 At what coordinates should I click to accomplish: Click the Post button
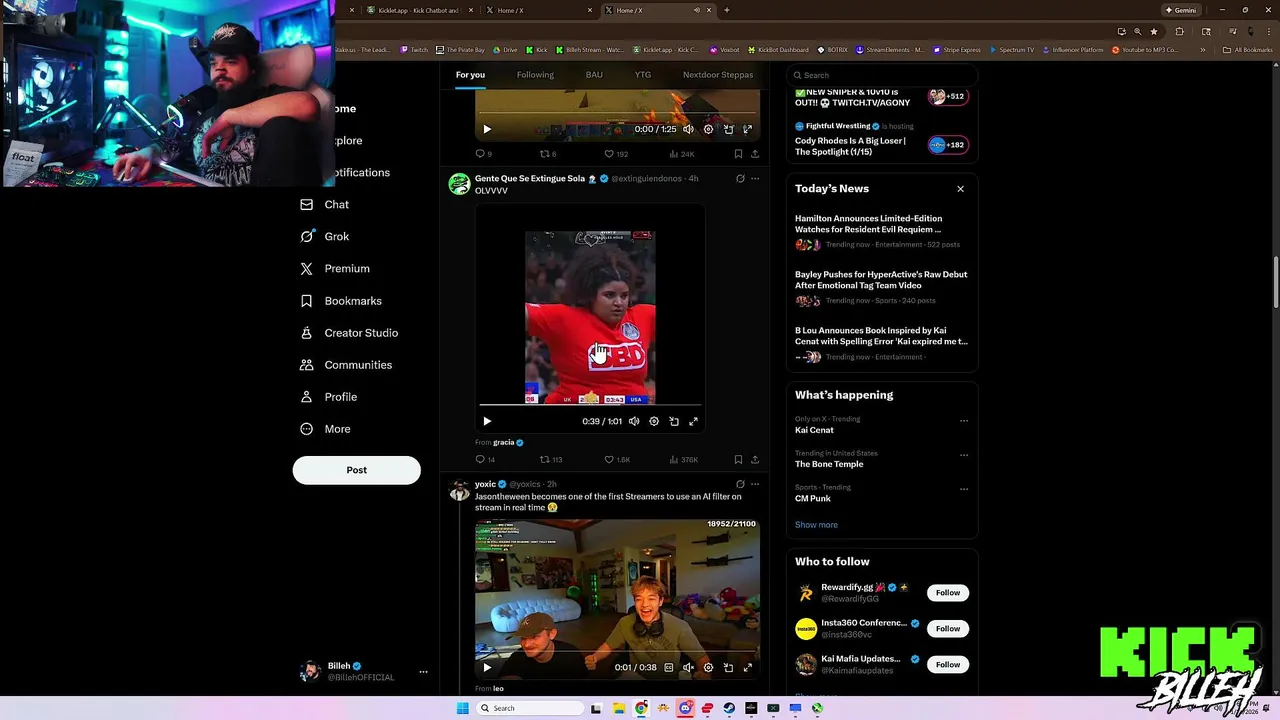pos(356,470)
